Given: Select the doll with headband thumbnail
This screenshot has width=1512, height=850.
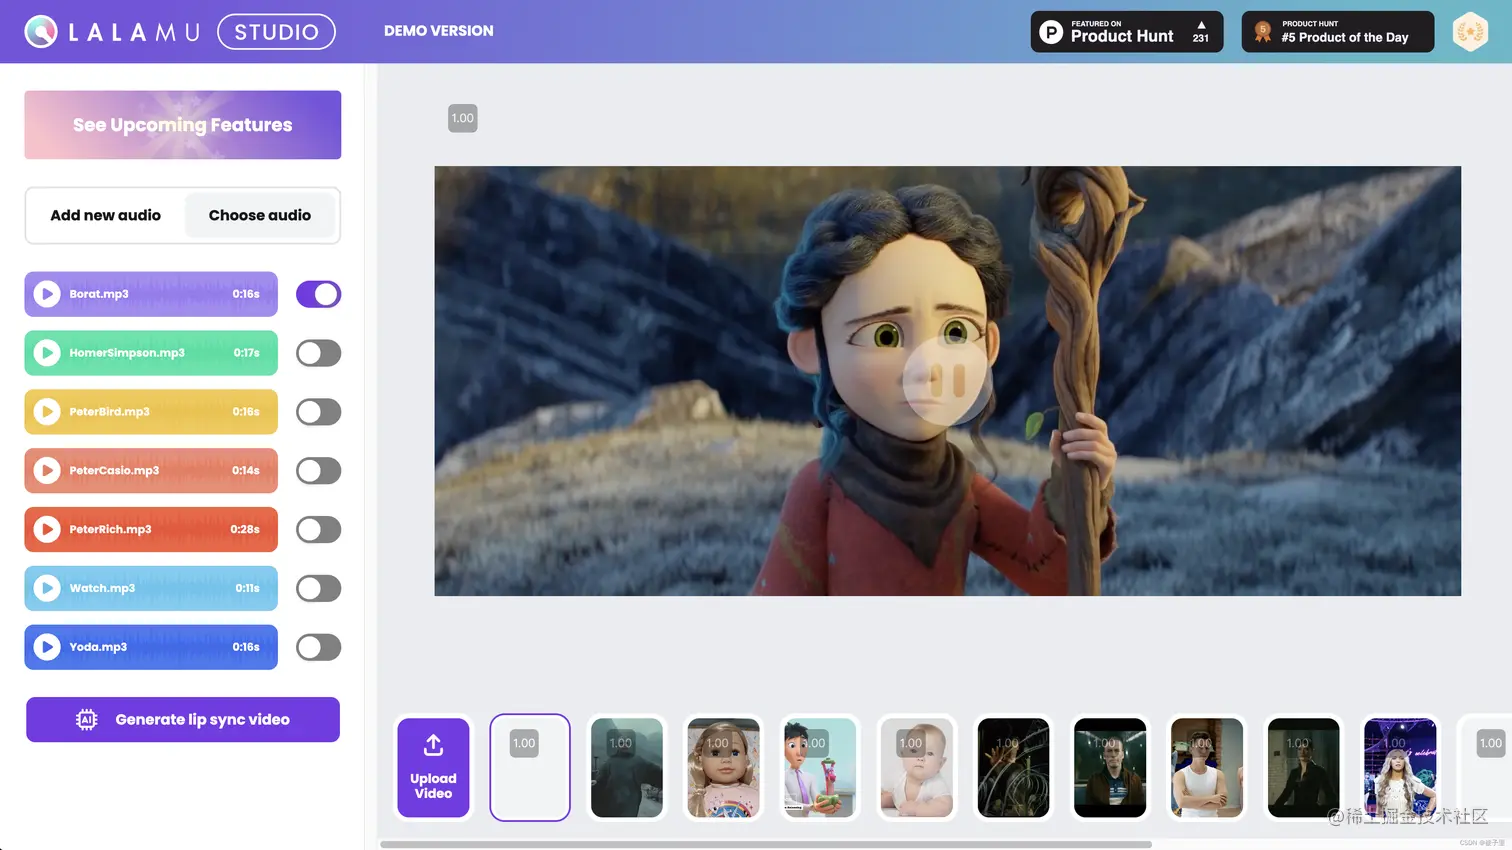Looking at the screenshot, I should click(x=723, y=768).
